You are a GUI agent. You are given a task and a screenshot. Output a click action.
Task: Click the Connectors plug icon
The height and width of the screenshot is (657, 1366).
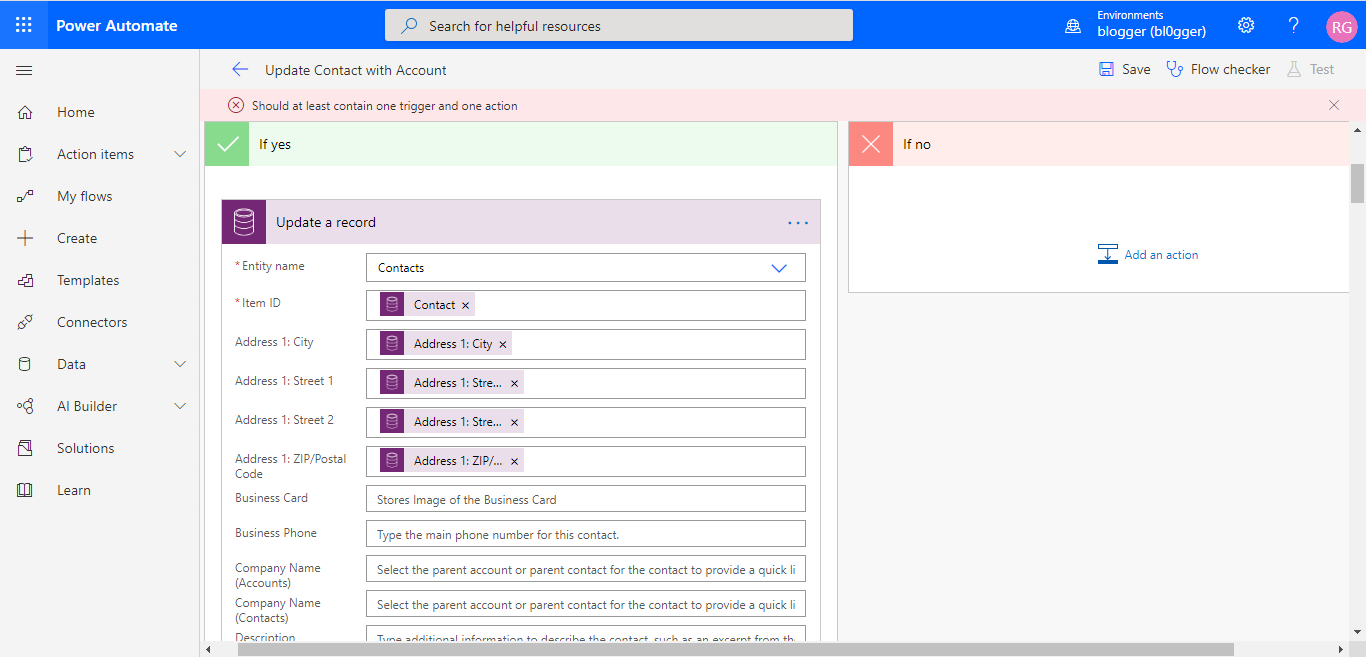[x=26, y=322]
